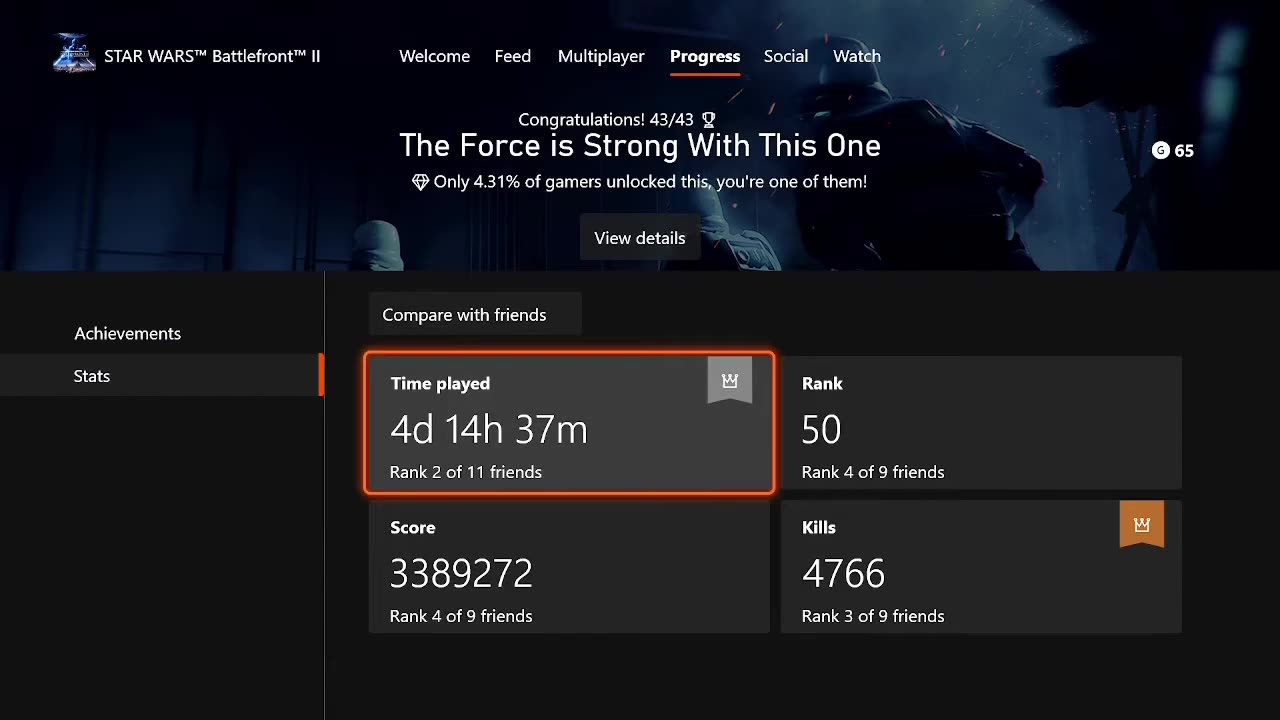1280x720 pixels.
Task: Select the Score stat tile
Action: (x=569, y=567)
